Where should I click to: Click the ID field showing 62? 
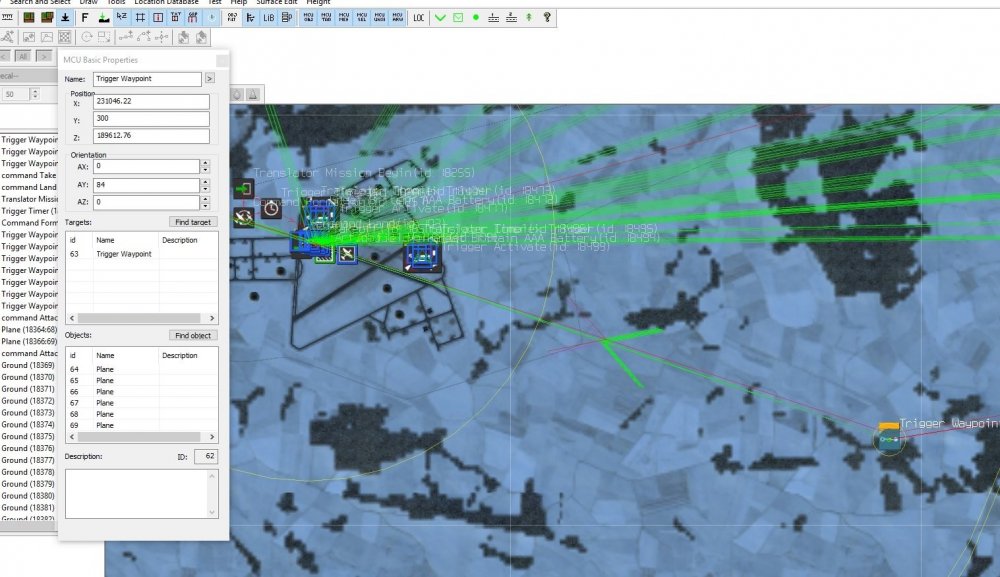click(205, 456)
